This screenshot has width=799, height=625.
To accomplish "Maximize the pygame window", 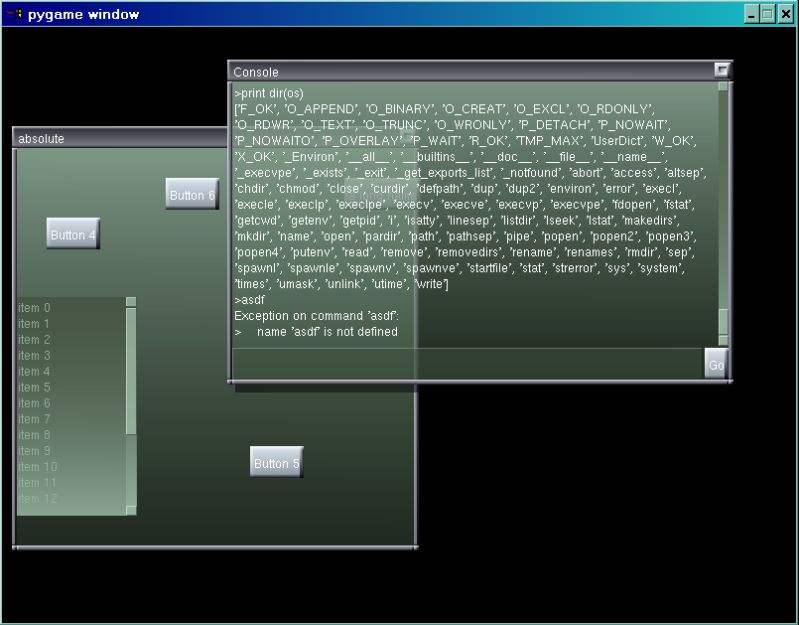I will [767, 14].
